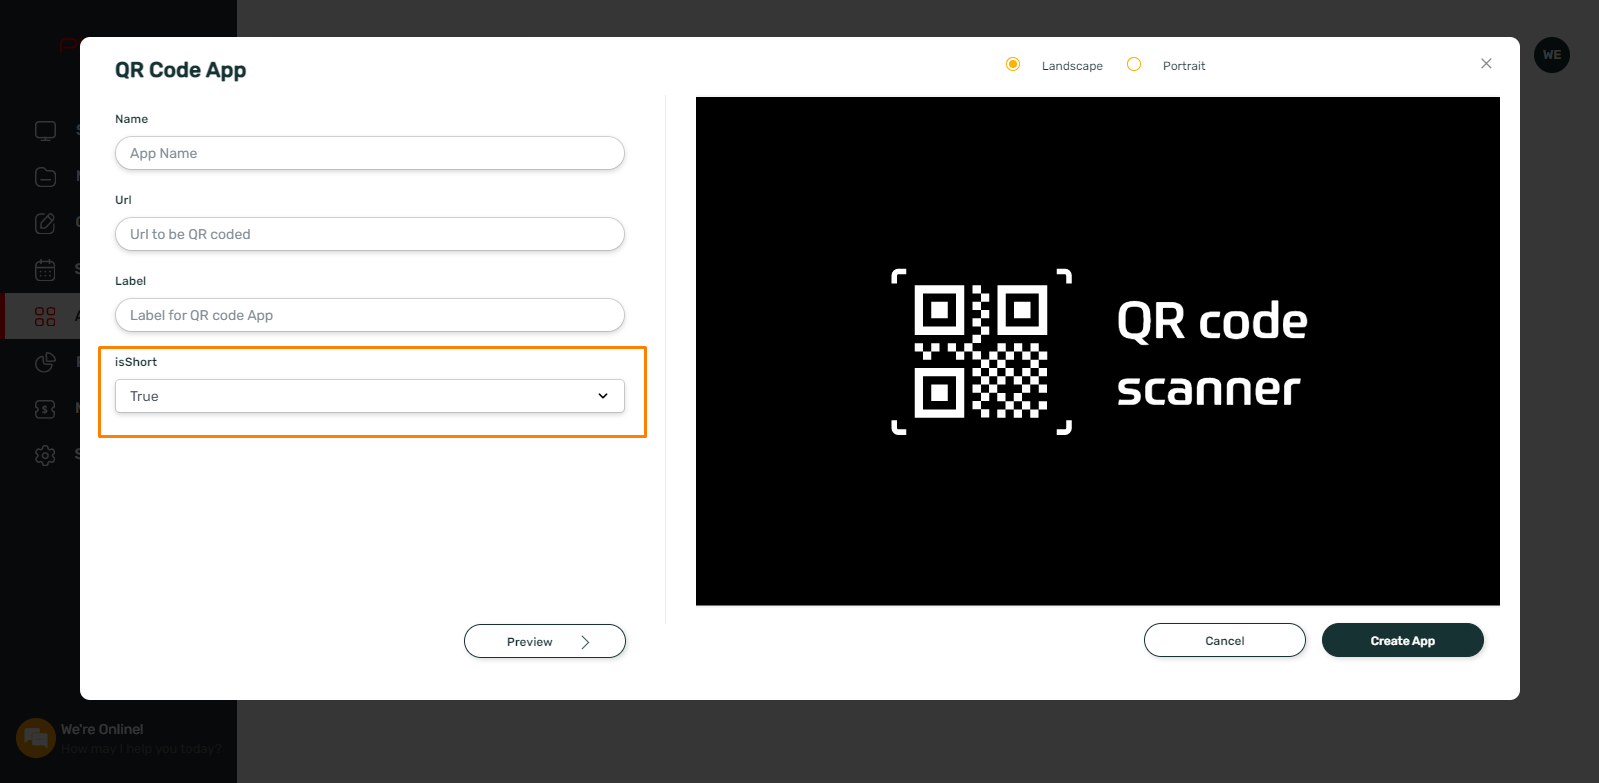Select the Portrait radio button
The height and width of the screenshot is (783, 1599).
(1134, 64)
